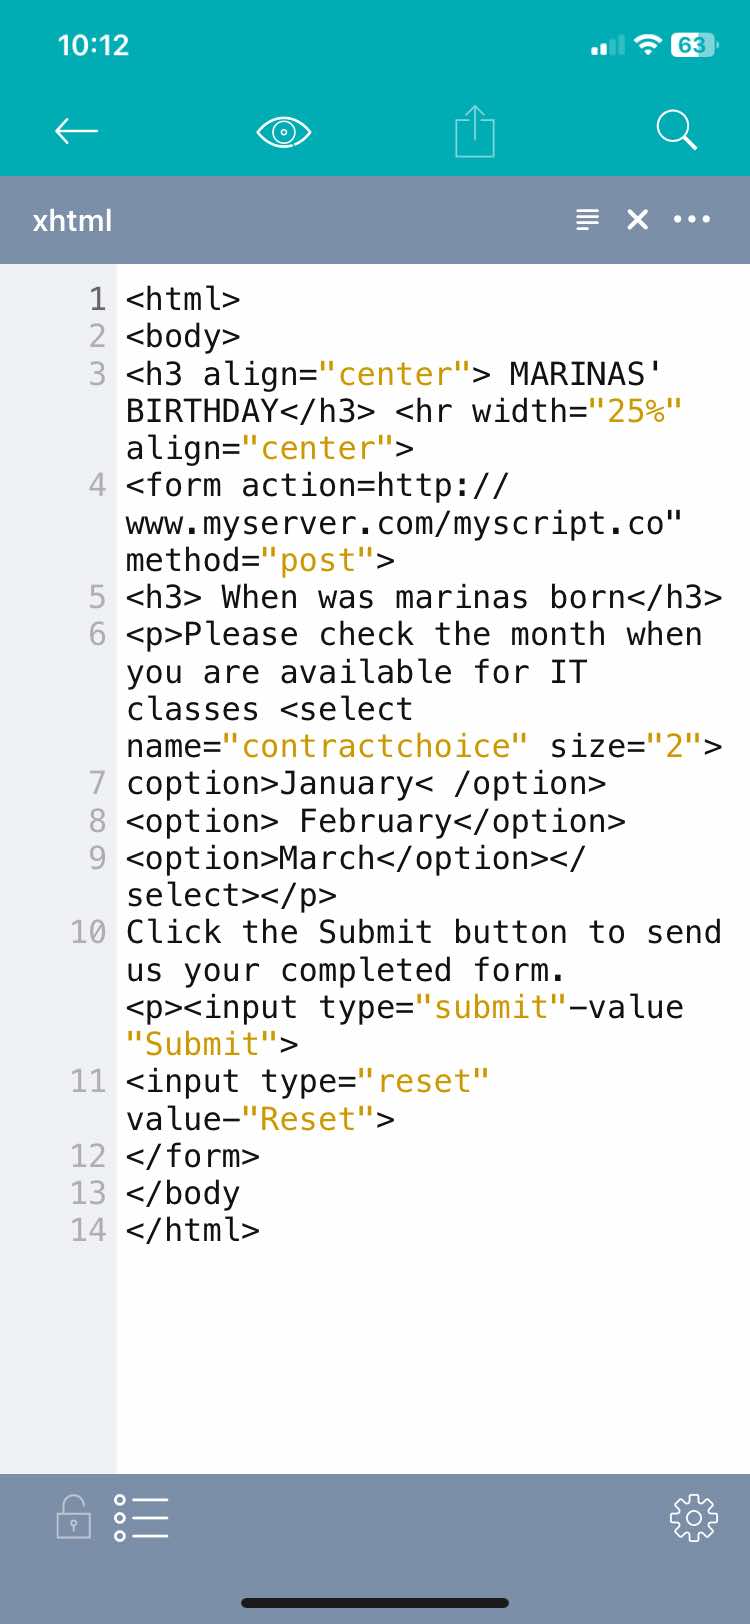Screen dimensions: 750x1624
Task: Select line number 1 in gutter
Action: [x=97, y=299]
